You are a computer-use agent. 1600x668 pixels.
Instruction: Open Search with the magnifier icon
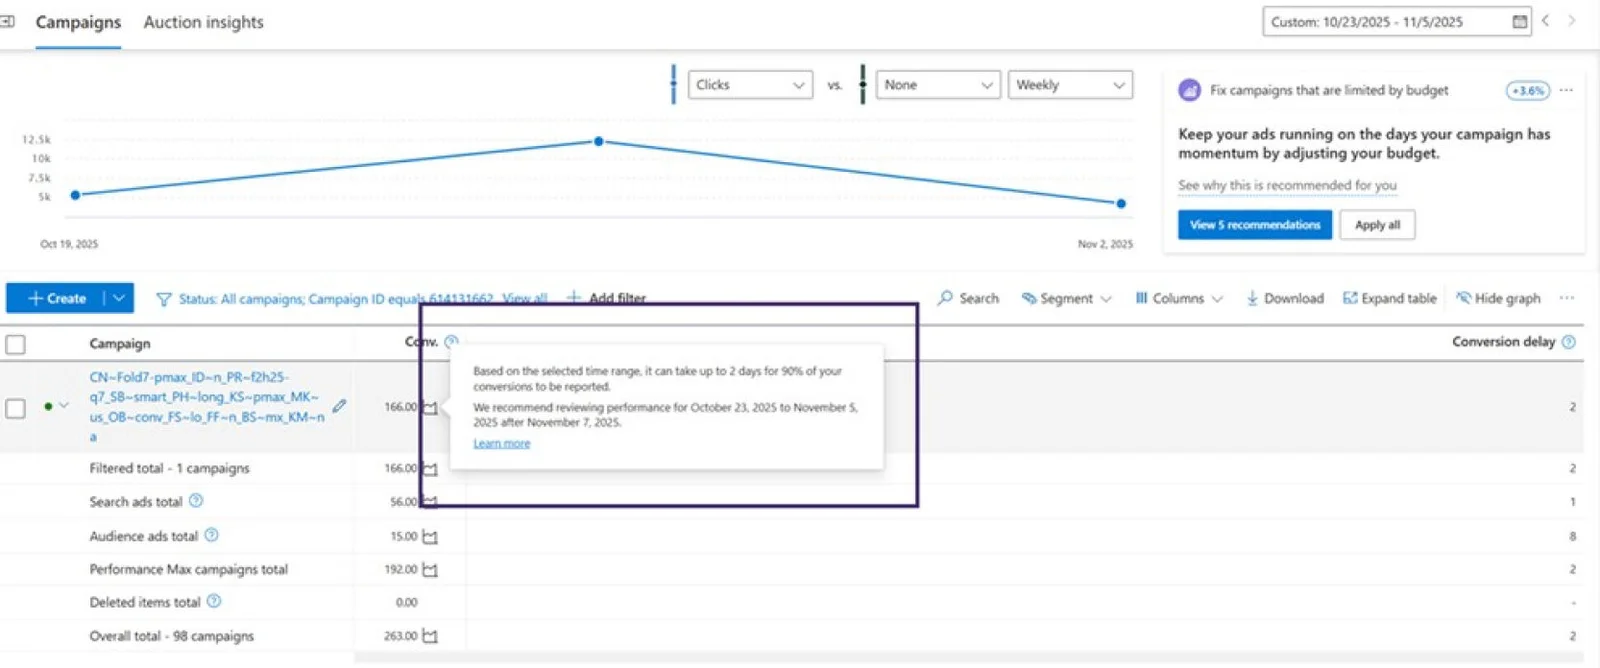pos(945,298)
